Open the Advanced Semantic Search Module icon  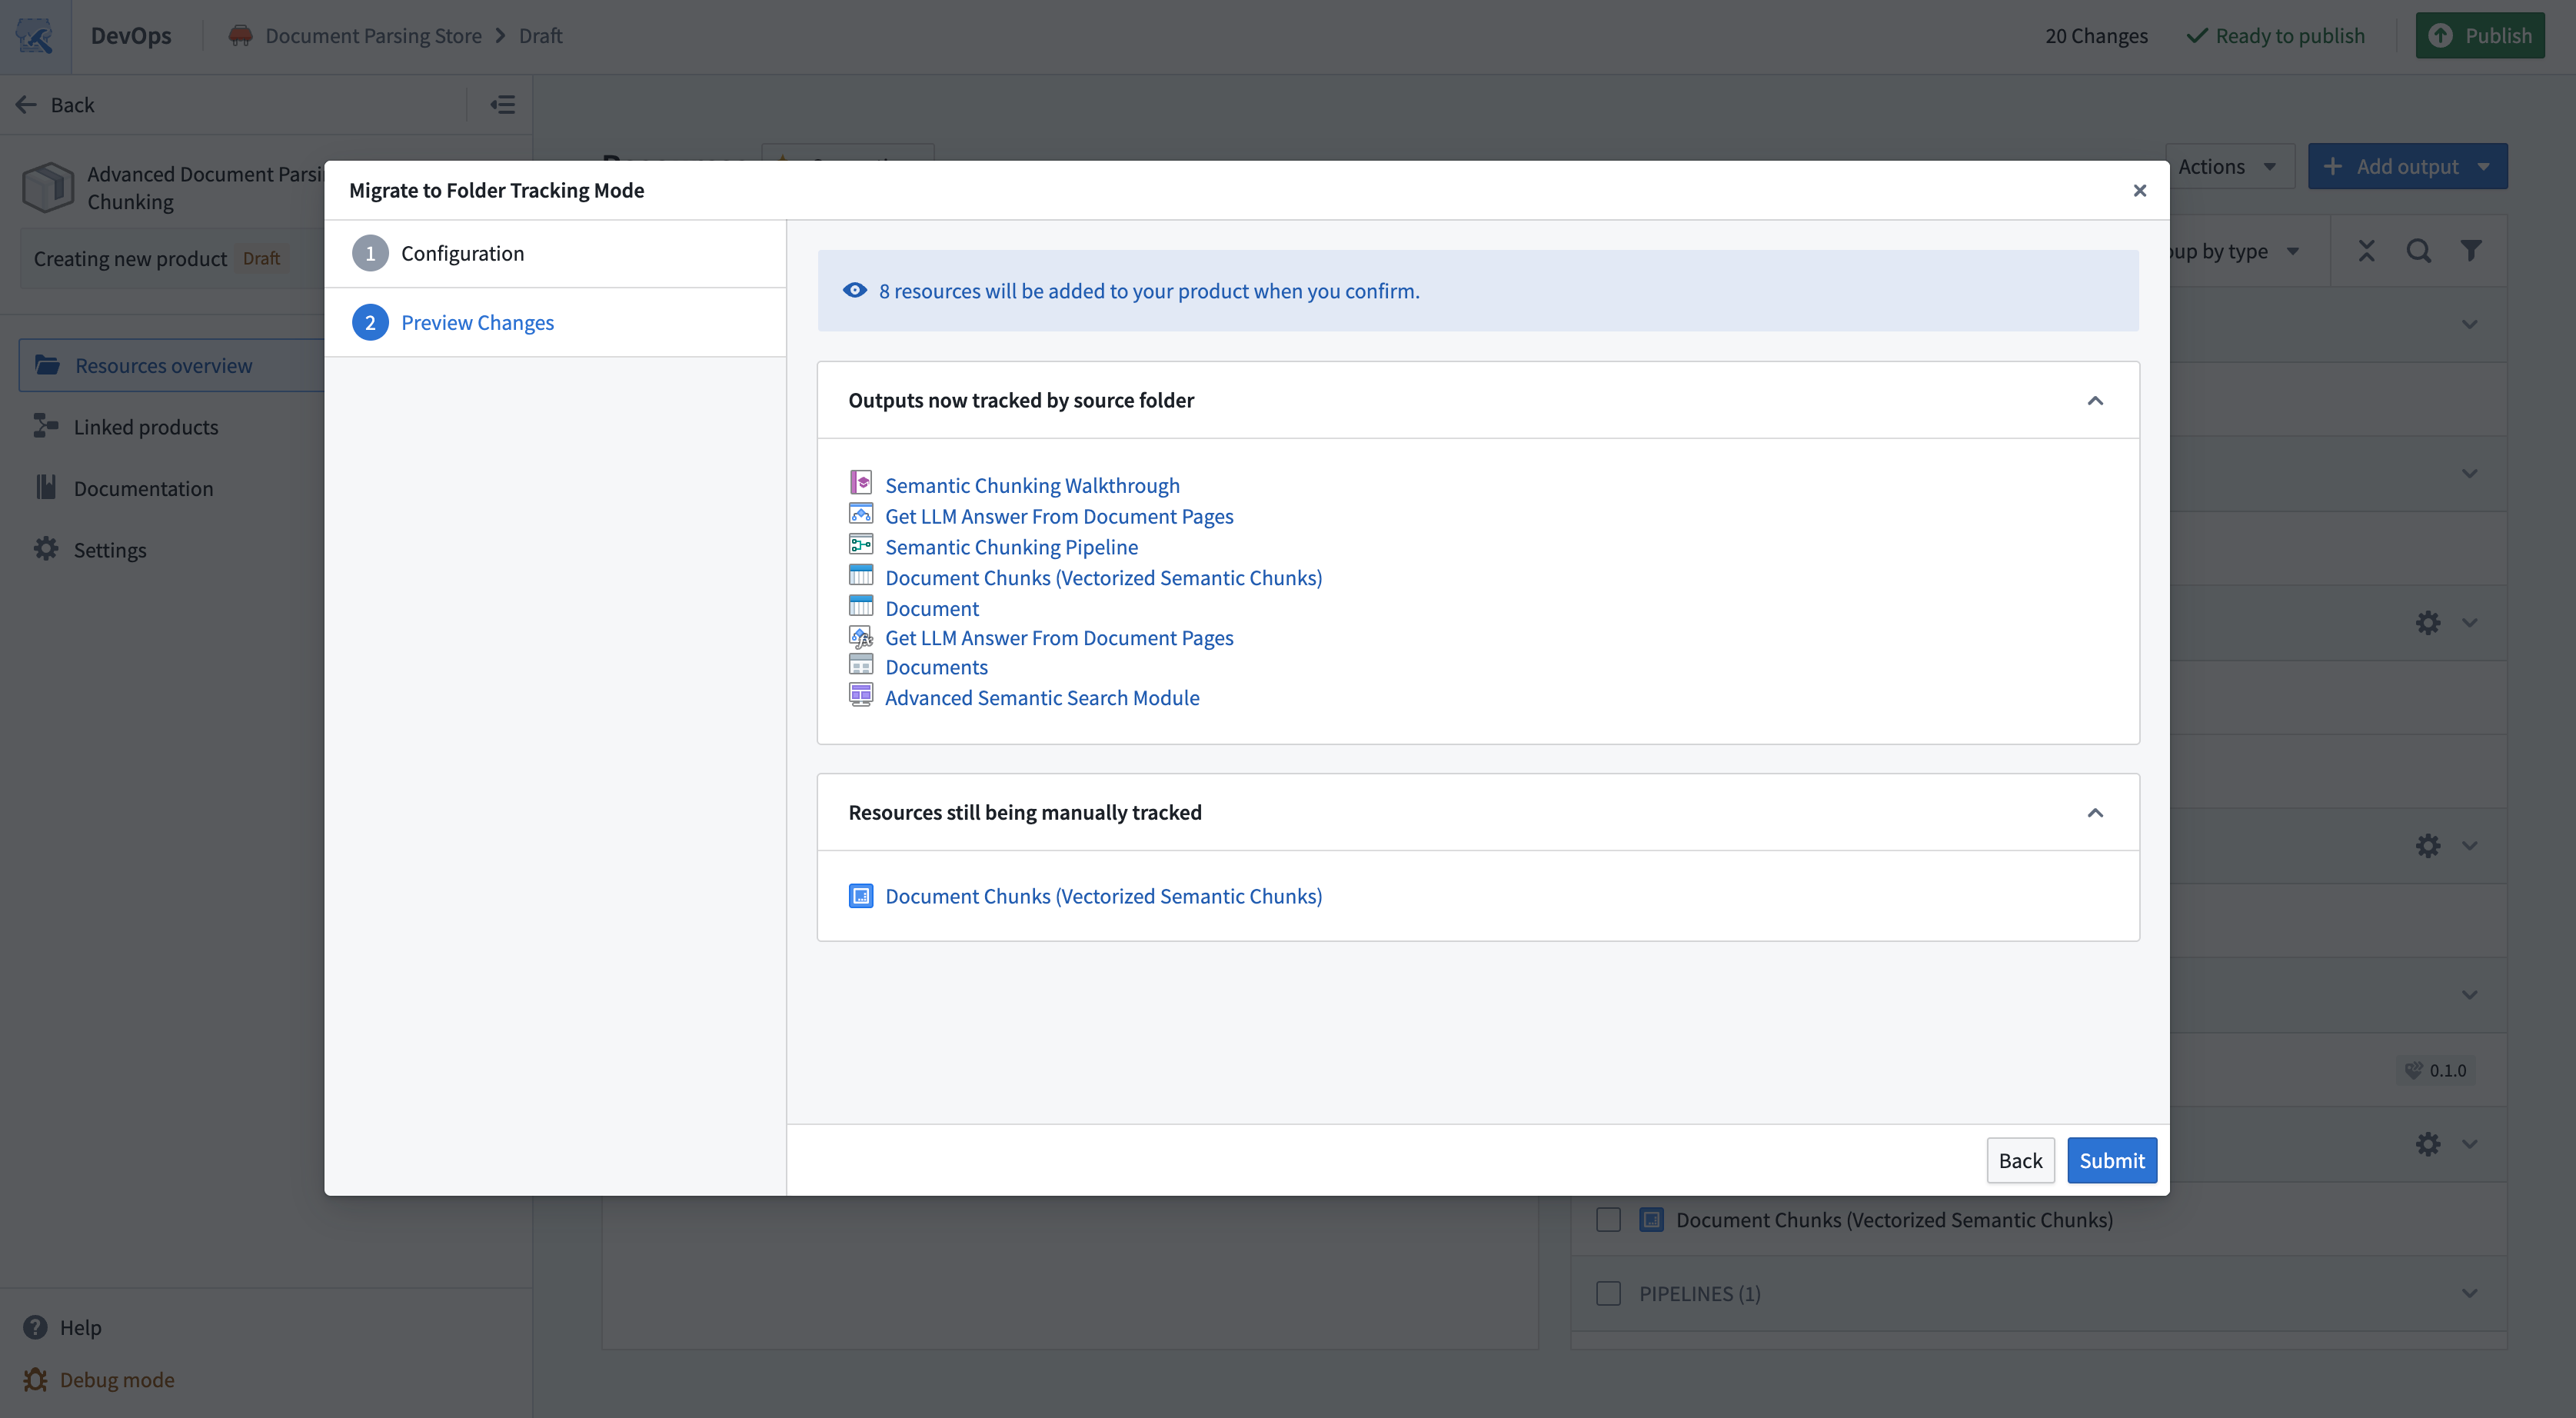(862, 695)
